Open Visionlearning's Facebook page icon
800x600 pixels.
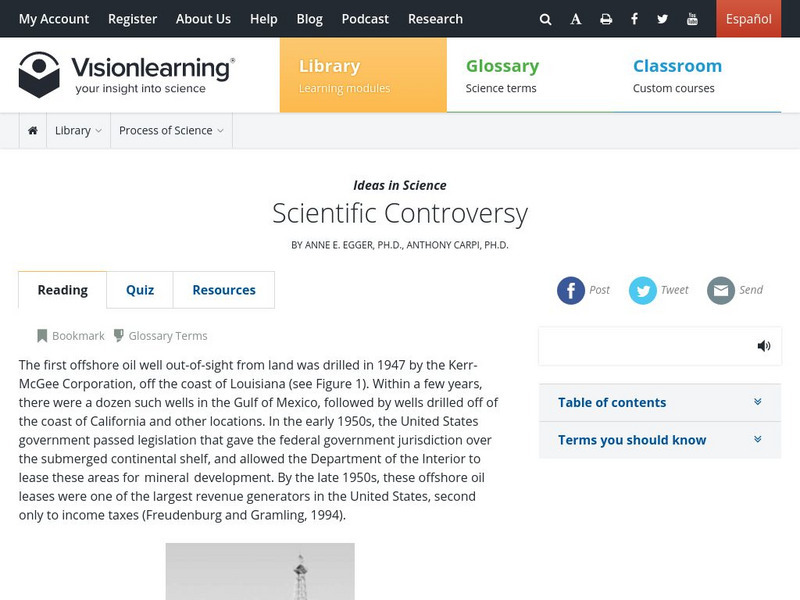(x=634, y=19)
